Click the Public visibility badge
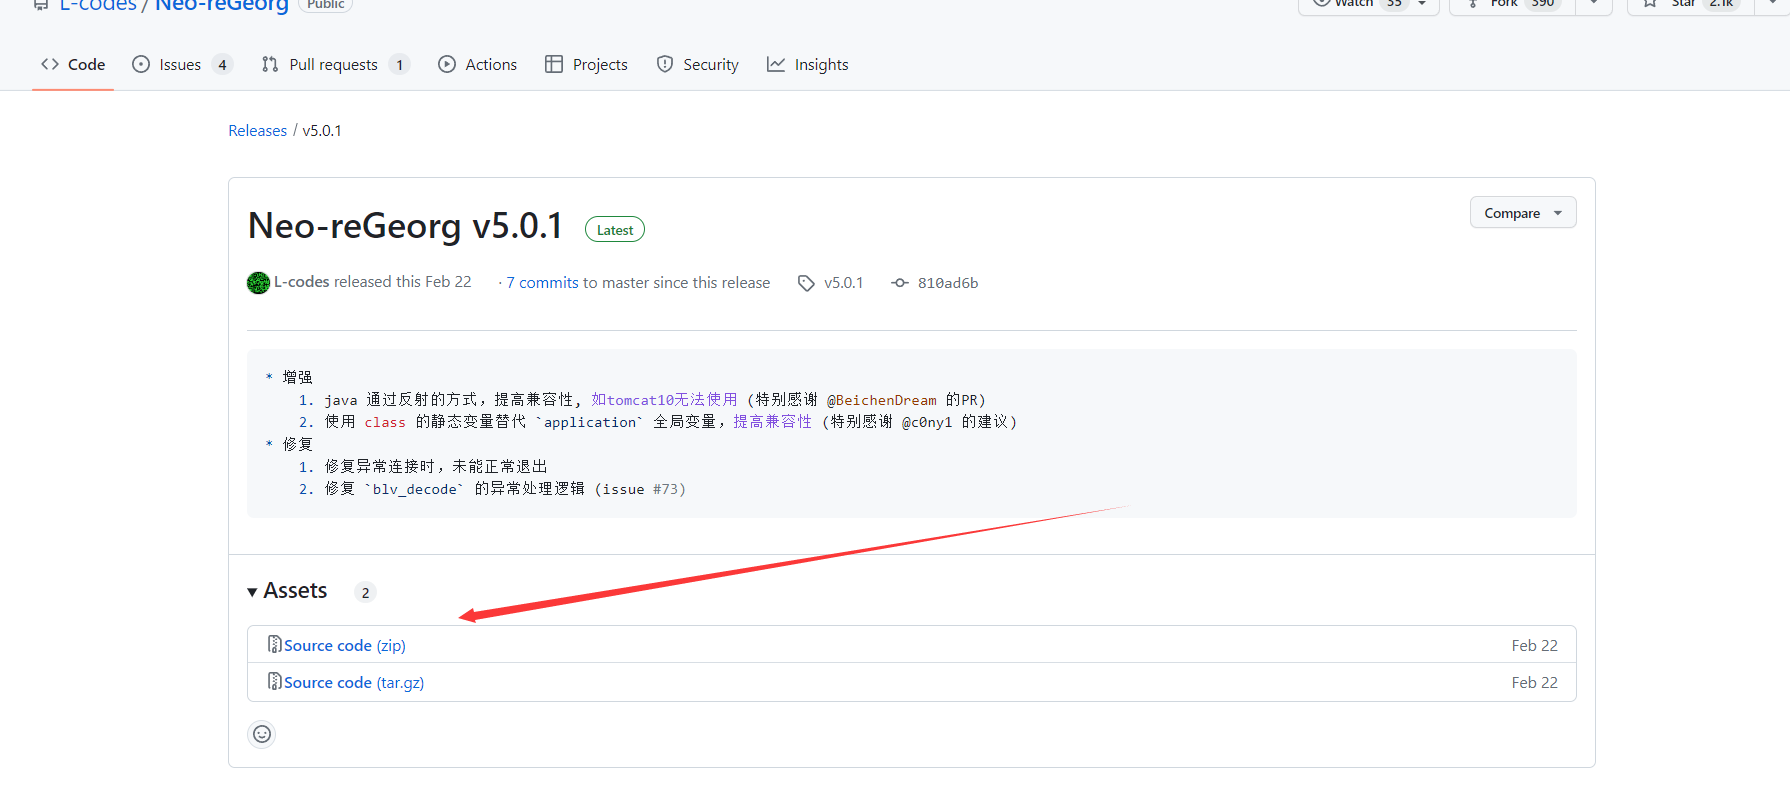This screenshot has width=1790, height=808. pyautogui.click(x=326, y=5)
